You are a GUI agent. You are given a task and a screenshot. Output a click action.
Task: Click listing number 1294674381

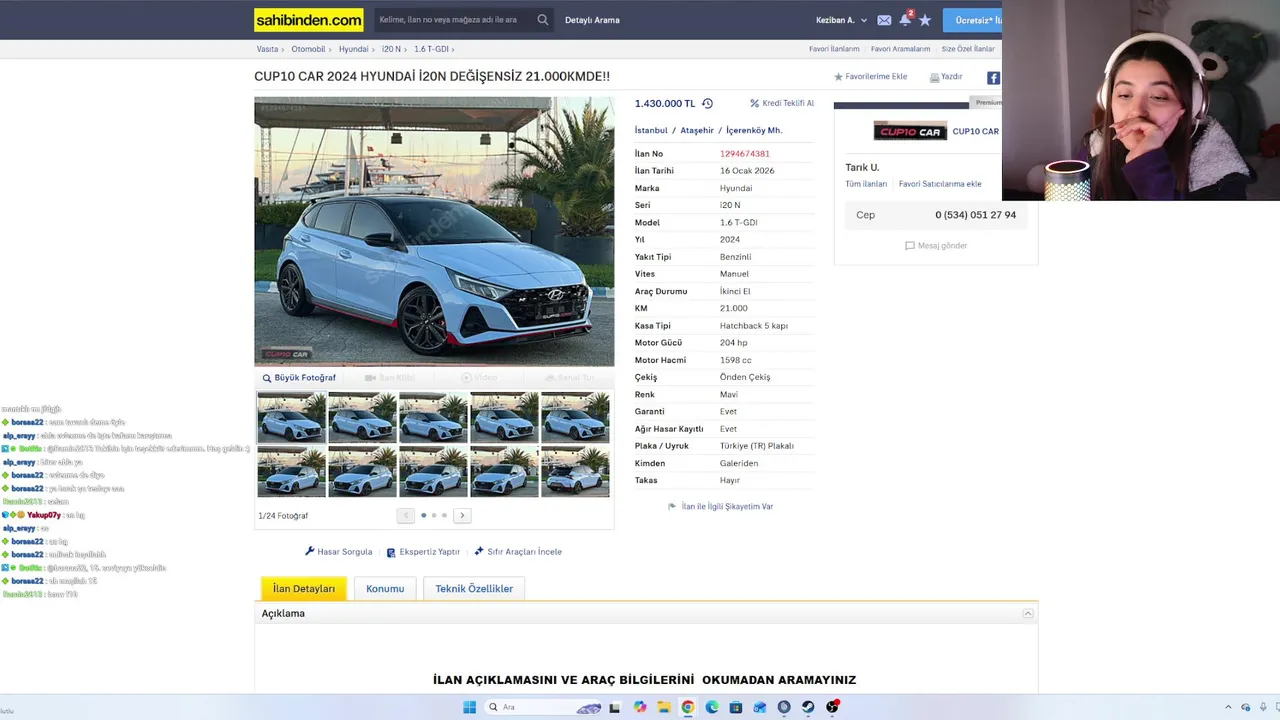(x=745, y=154)
